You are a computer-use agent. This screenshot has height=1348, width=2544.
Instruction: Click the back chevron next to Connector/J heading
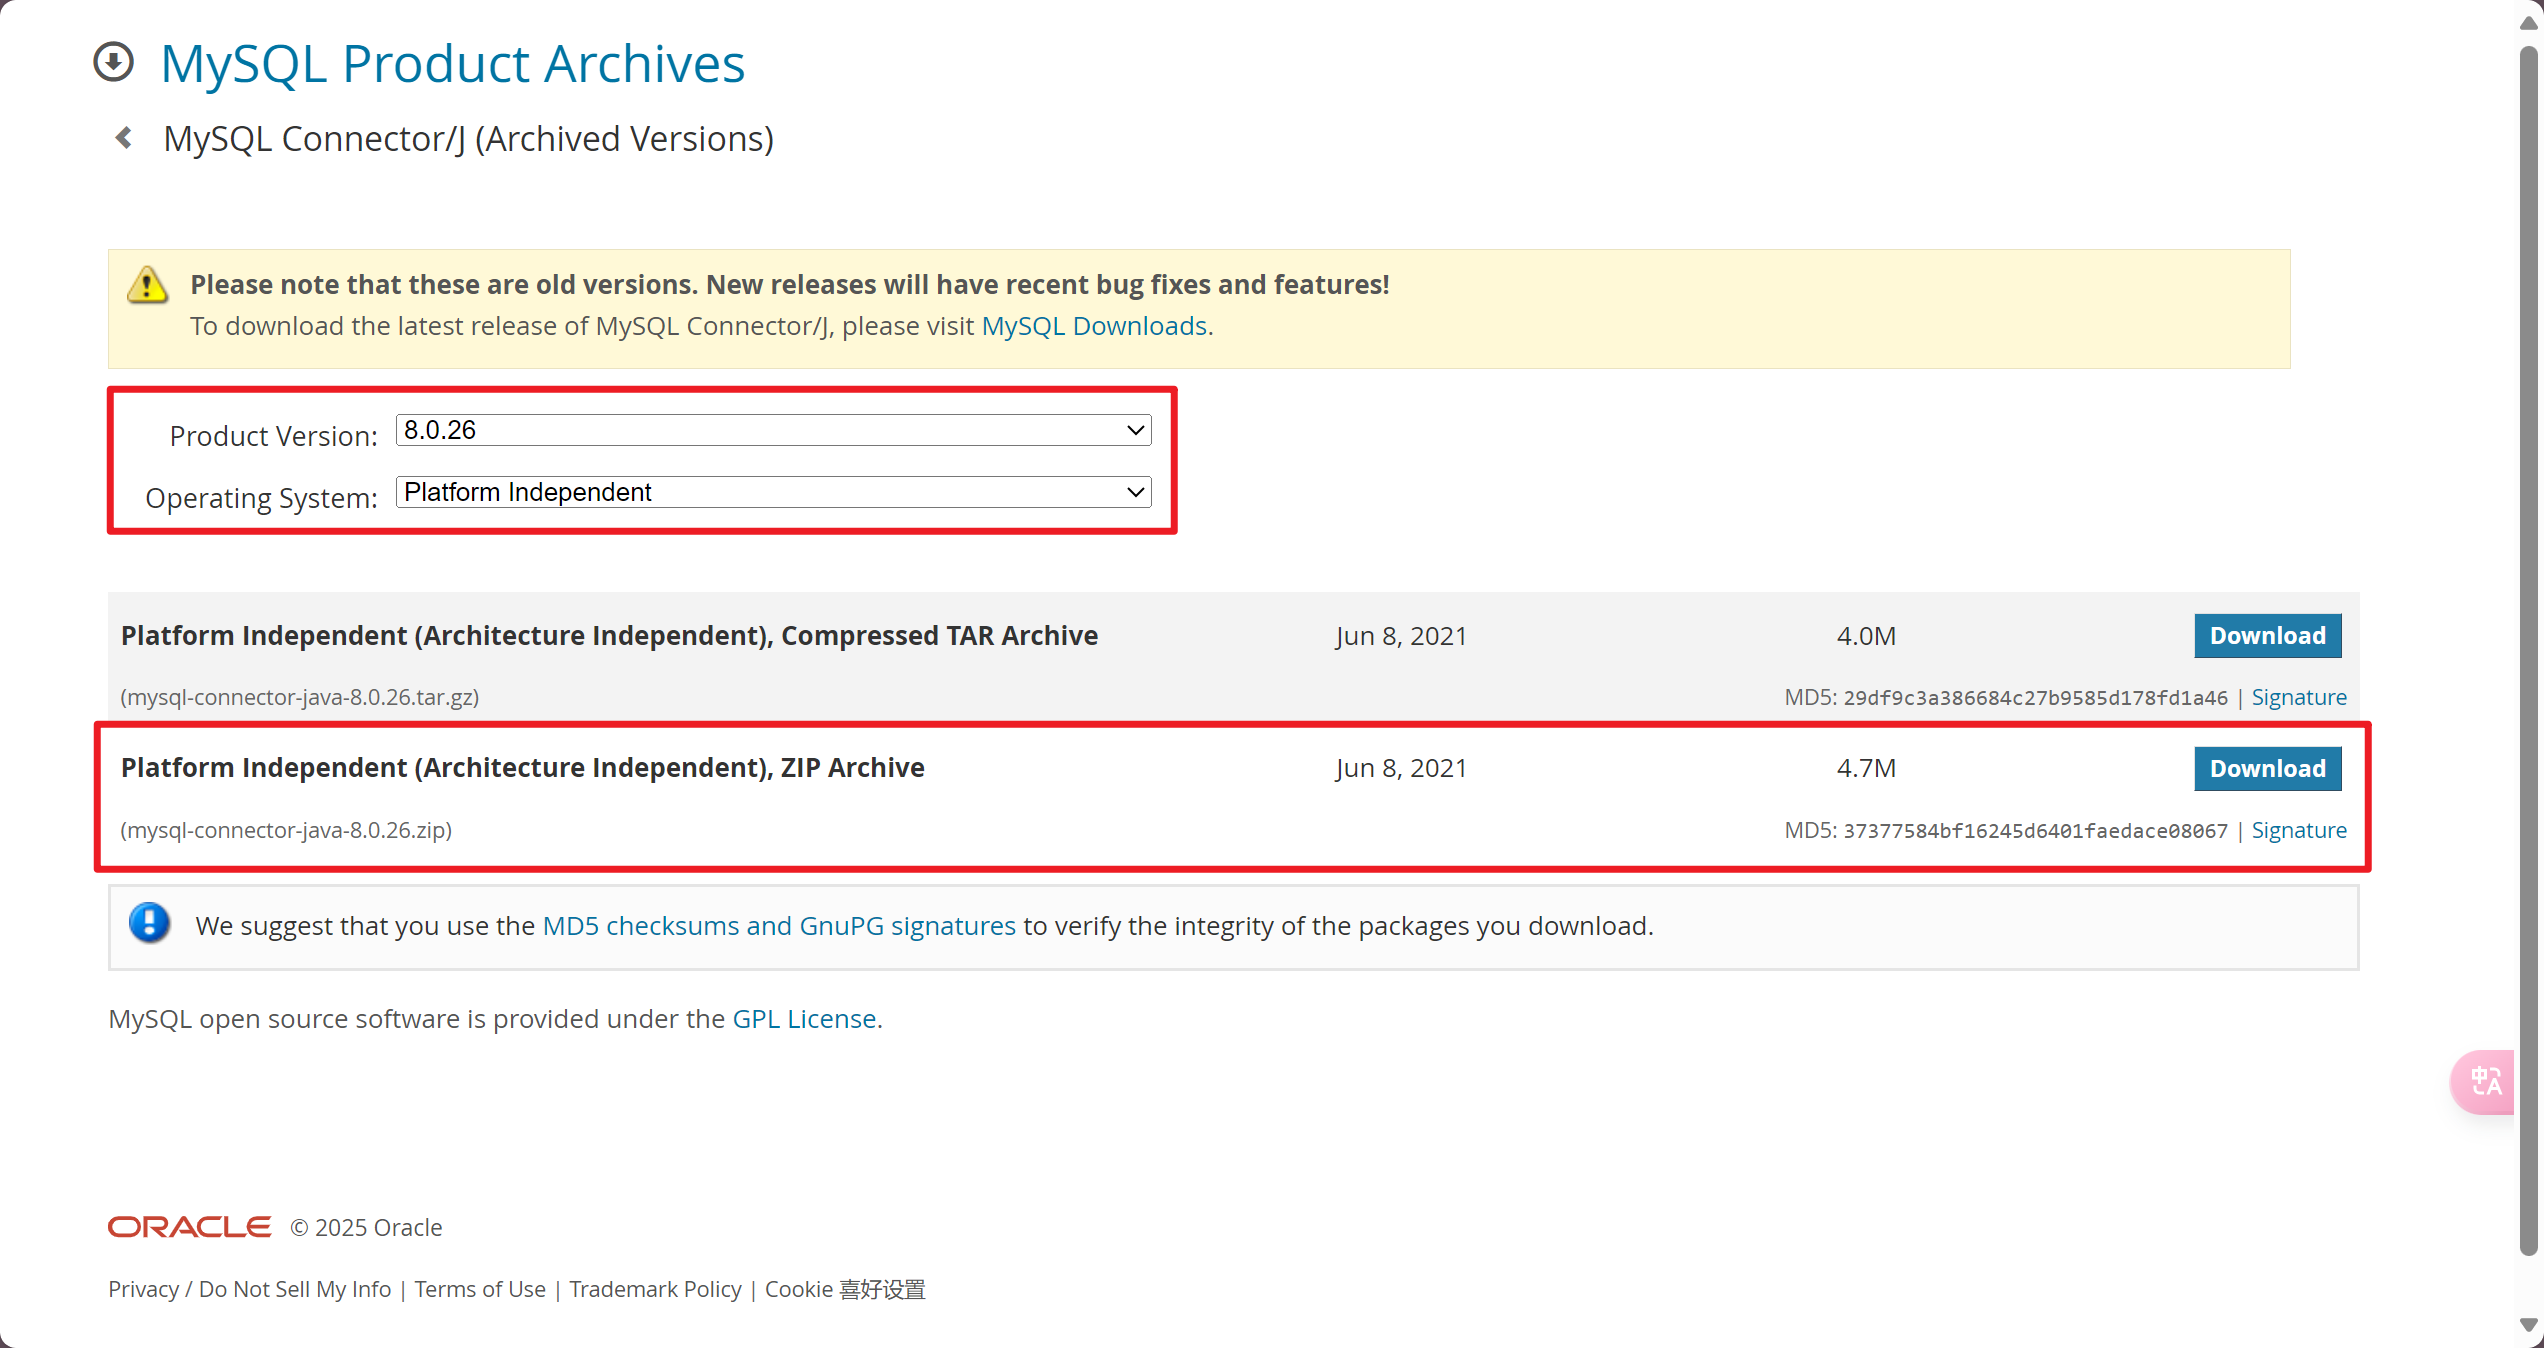click(124, 138)
